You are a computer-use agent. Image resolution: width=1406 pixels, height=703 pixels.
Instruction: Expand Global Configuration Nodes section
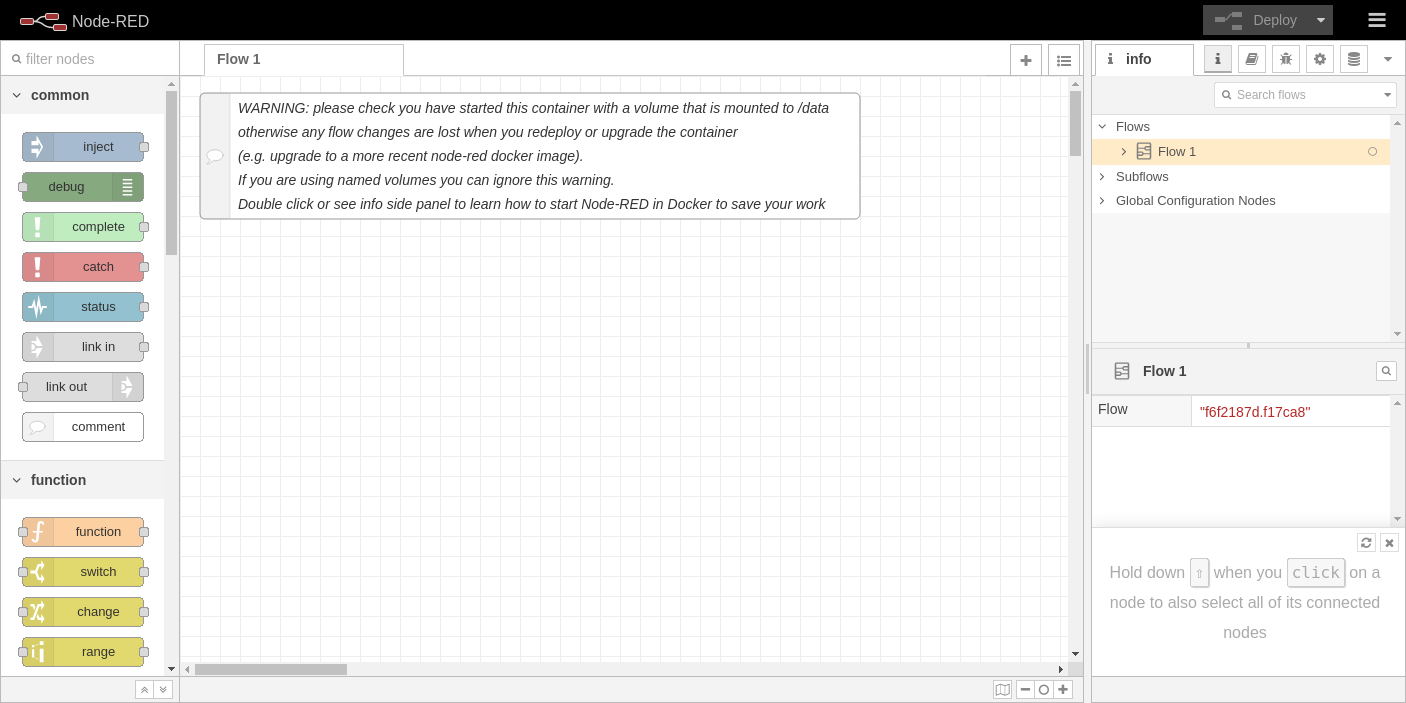1103,201
